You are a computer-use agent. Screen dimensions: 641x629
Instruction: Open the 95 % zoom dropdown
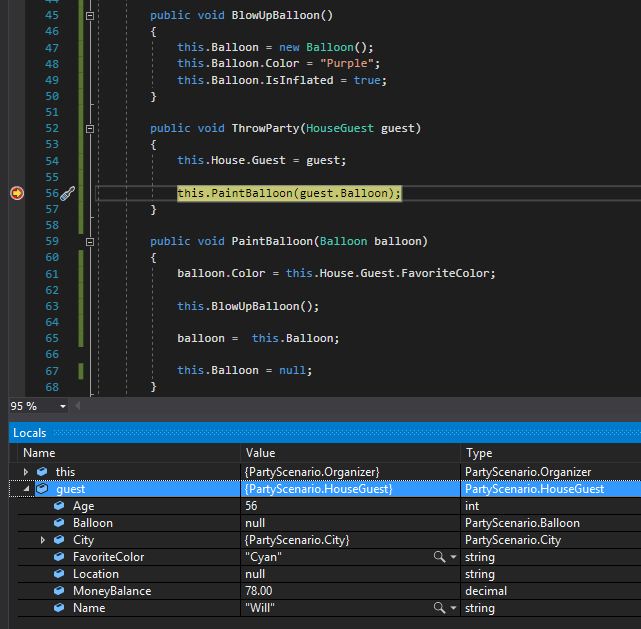pos(63,407)
